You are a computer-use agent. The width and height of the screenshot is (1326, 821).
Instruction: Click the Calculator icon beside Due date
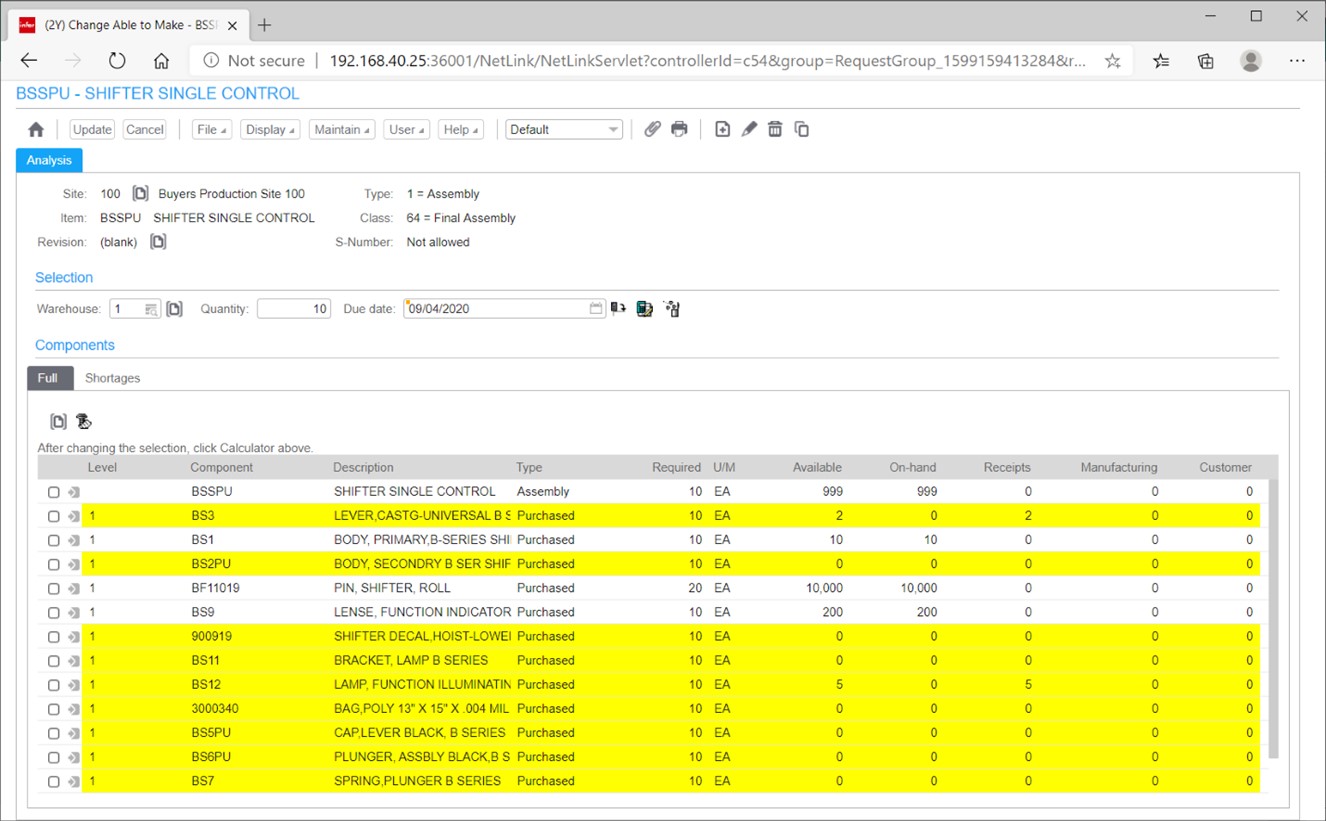[x=645, y=309]
